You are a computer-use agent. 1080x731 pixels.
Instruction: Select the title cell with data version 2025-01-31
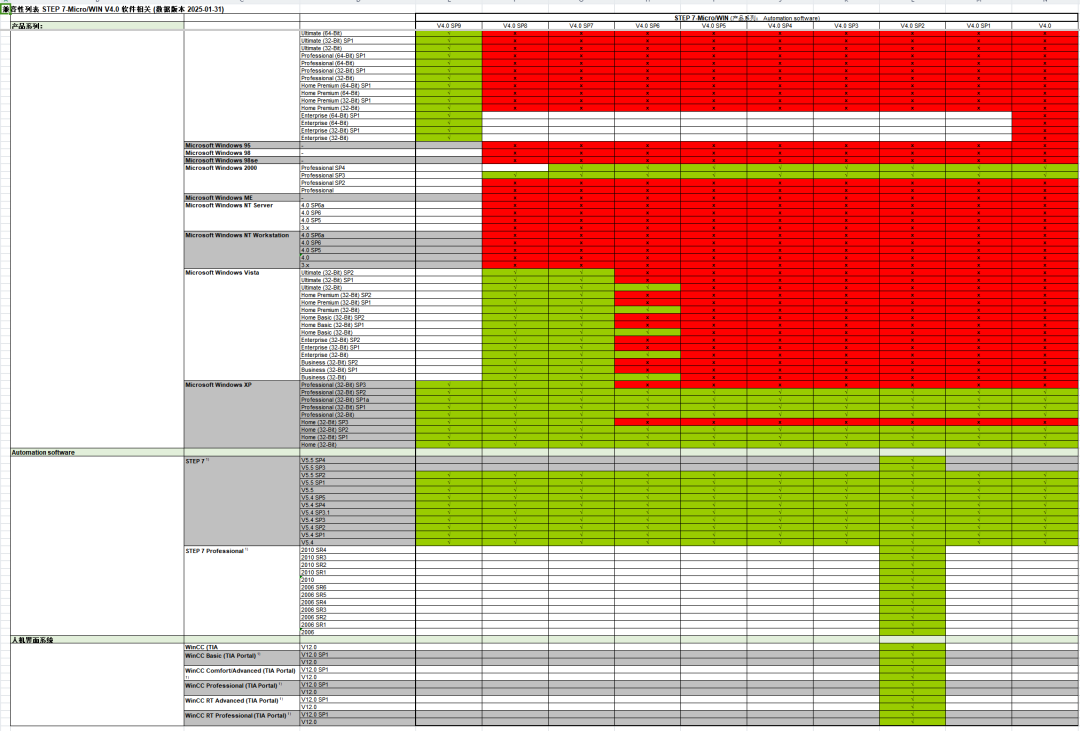(x=114, y=10)
